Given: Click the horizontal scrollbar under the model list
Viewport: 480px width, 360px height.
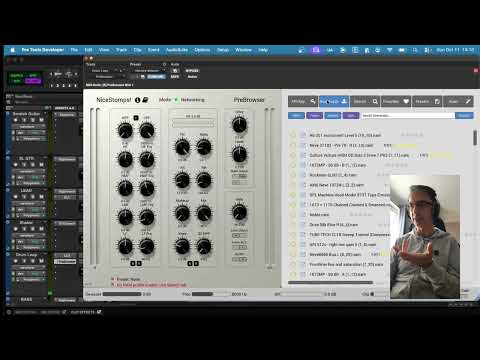Looking at the screenshot, I should pos(330,282).
